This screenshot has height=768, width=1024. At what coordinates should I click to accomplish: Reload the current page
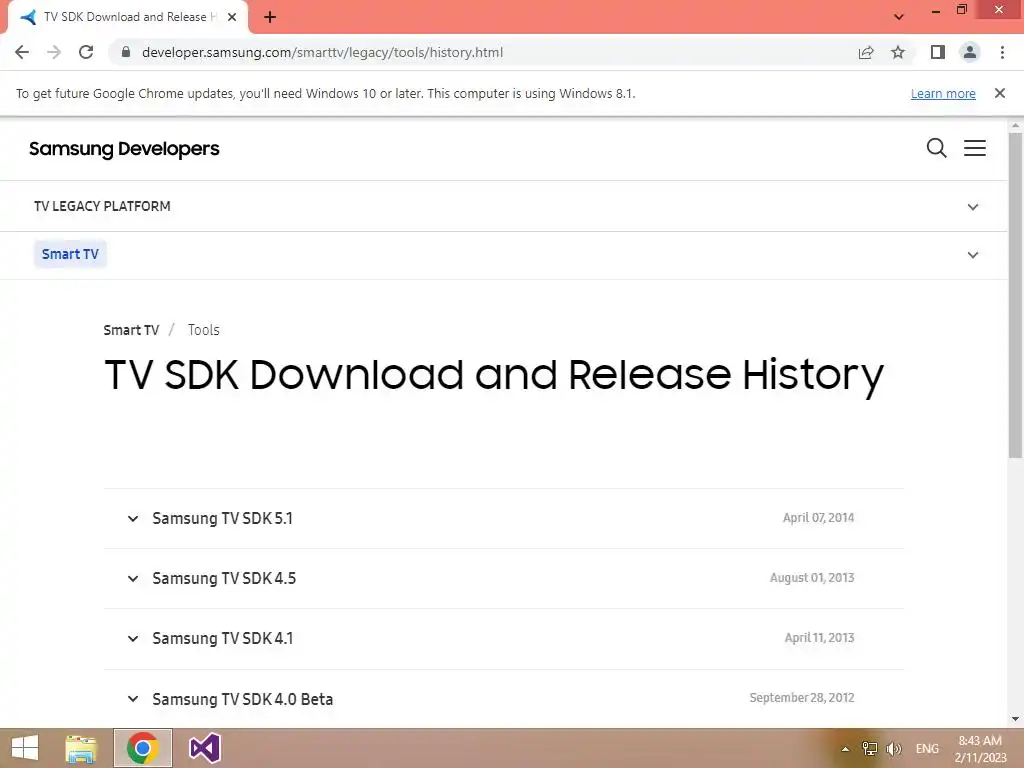(86, 52)
